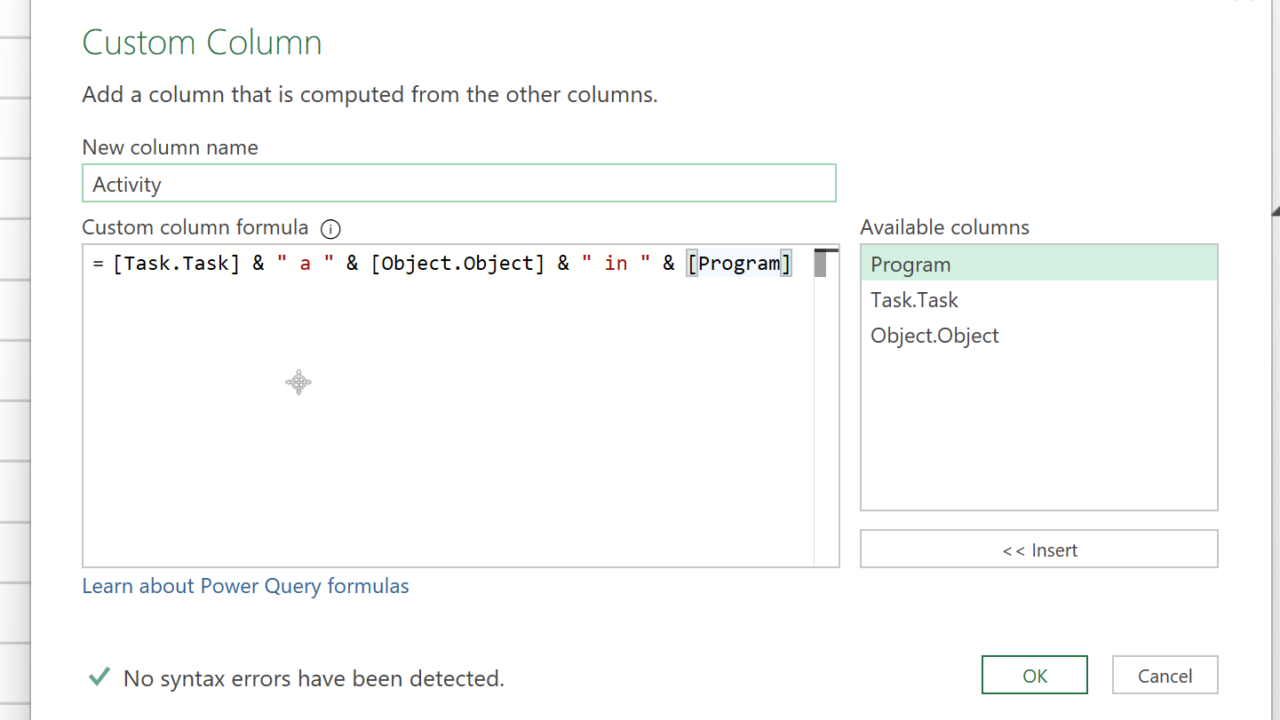Click the No syntax errors status message
Image resolution: width=1280 pixels, height=720 pixels.
click(x=313, y=678)
